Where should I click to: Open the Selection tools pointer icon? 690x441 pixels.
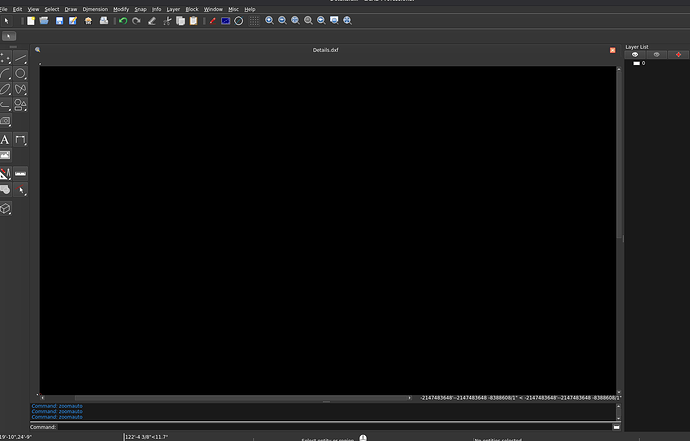point(20,190)
